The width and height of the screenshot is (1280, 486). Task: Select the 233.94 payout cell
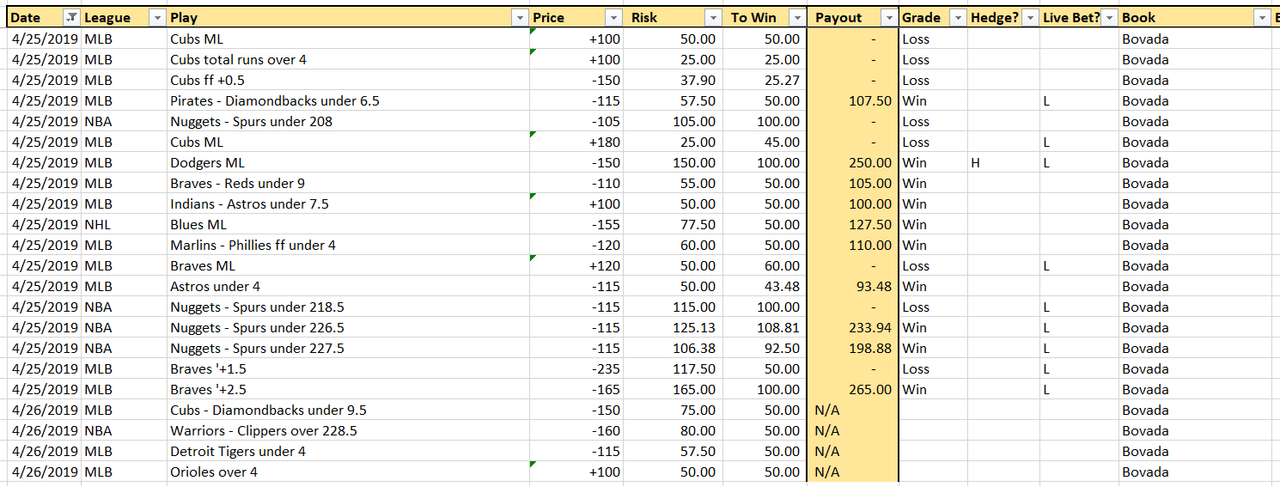pyautogui.click(x=853, y=328)
